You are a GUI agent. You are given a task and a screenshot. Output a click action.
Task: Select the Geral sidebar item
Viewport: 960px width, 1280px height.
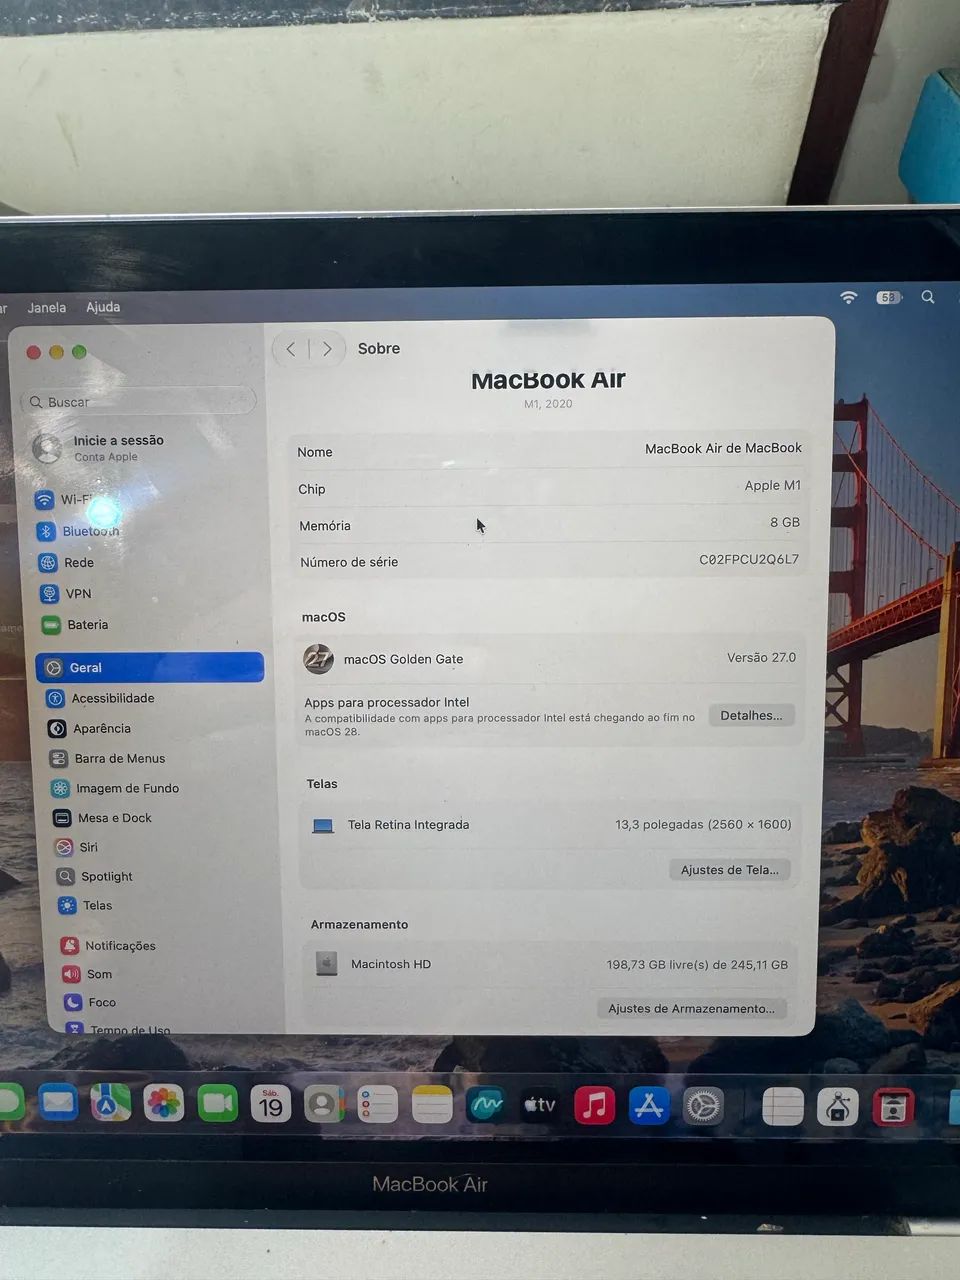150,667
